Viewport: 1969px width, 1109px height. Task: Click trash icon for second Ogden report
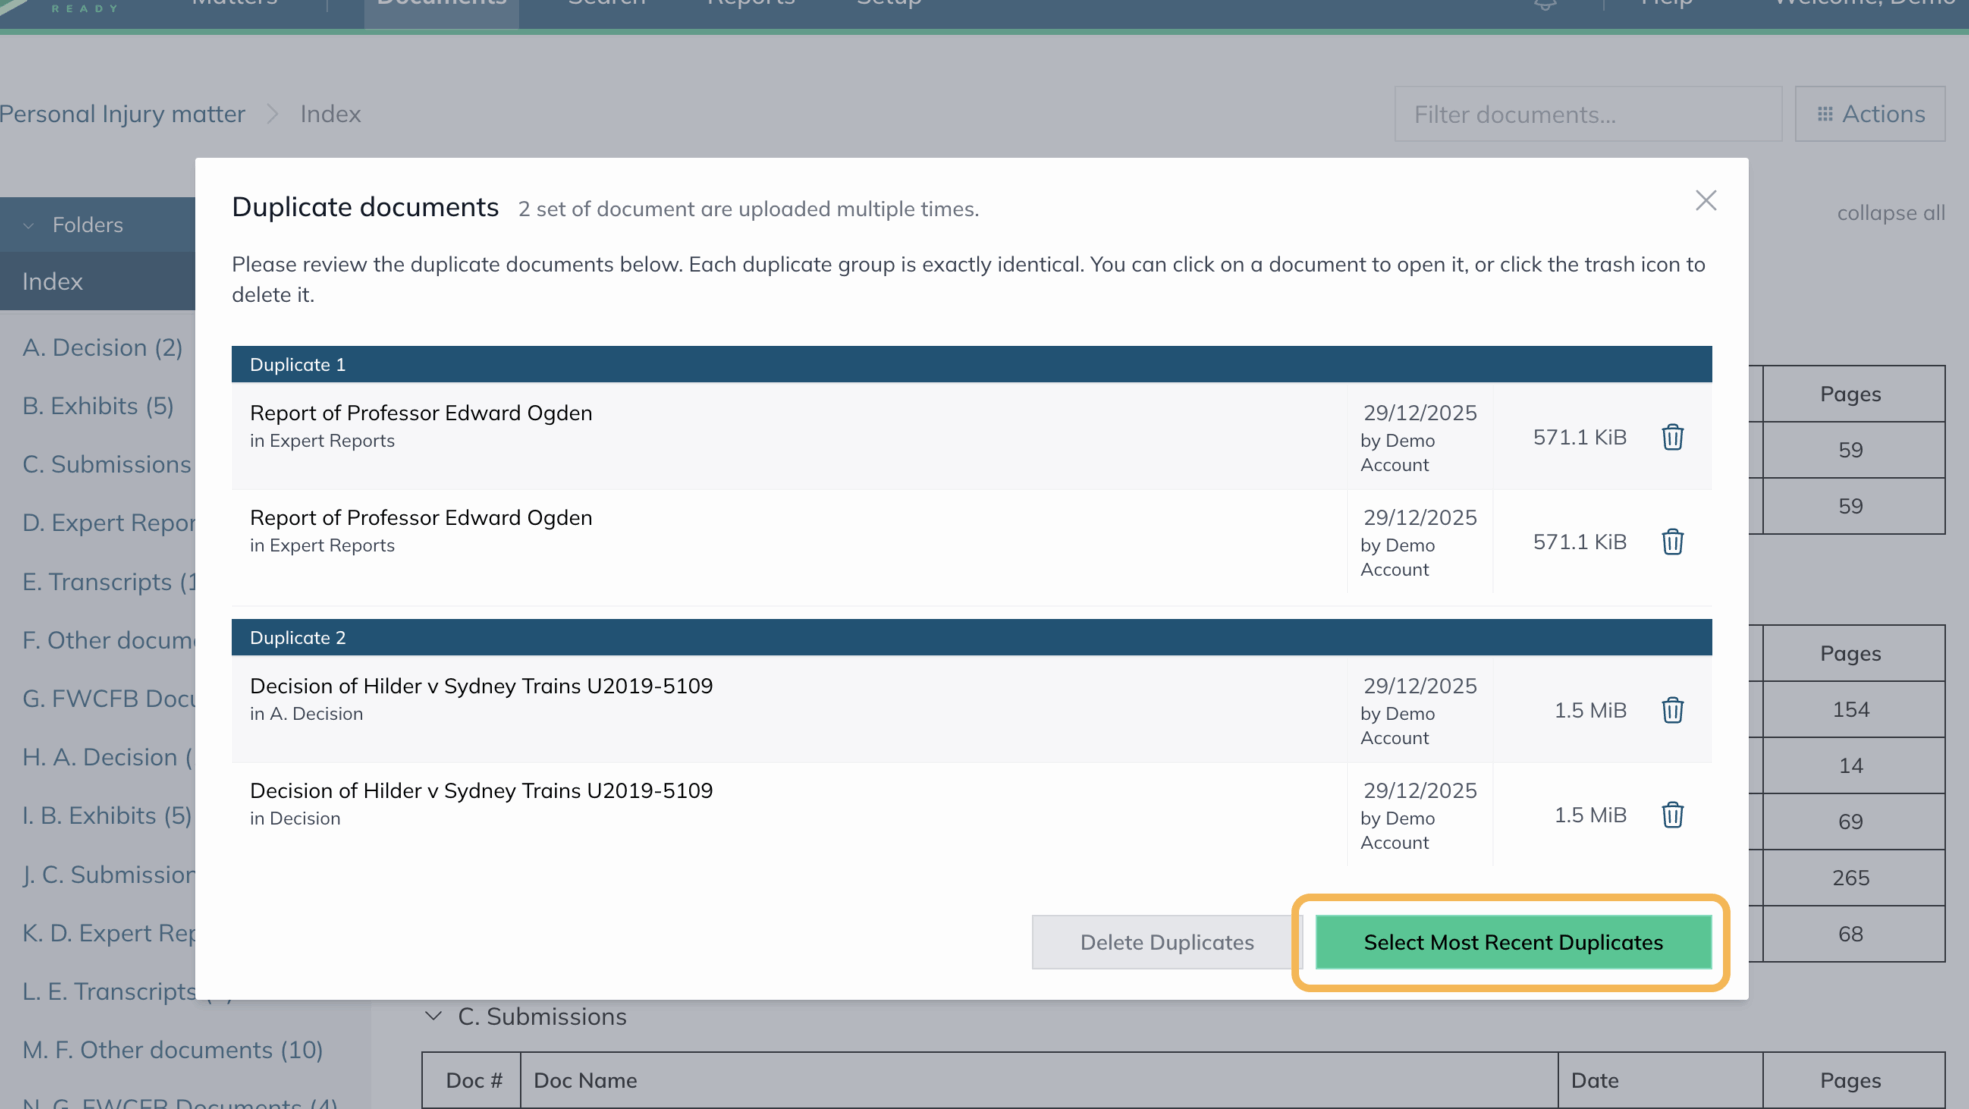1672,542
